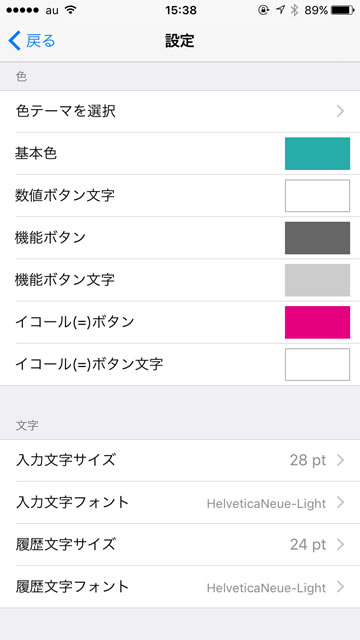This screenshot has width=360, height=640.
Task: Tap the rotation lock status icon
Action: [x=264, y=10]
